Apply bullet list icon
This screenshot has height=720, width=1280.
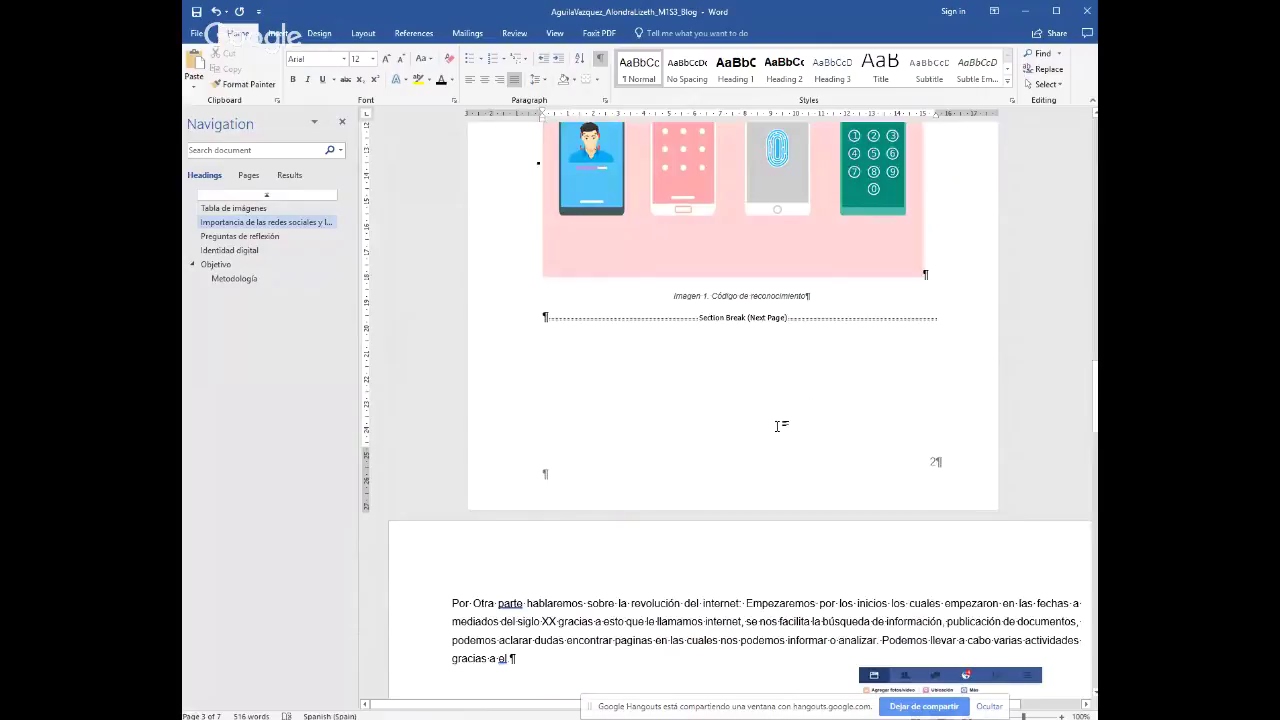tap(470, 59)
